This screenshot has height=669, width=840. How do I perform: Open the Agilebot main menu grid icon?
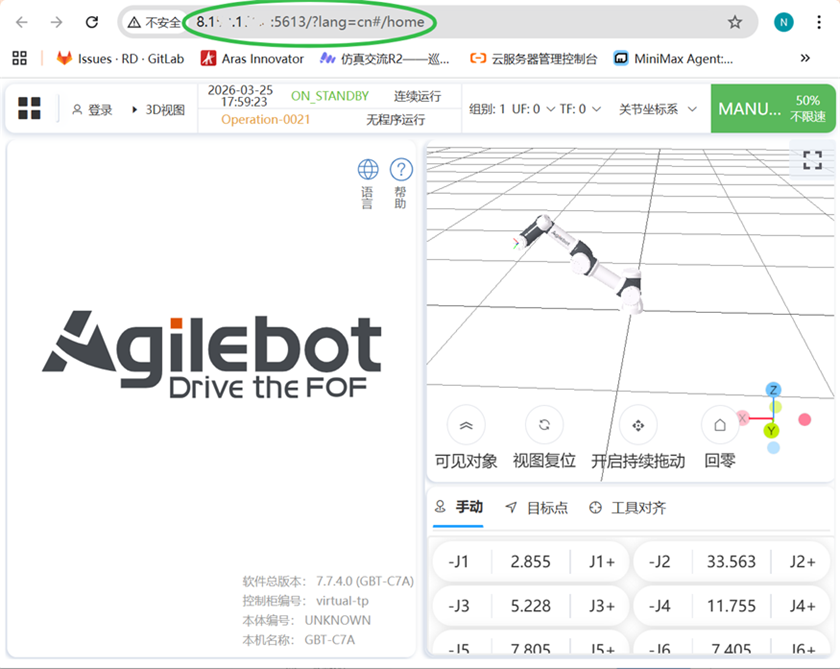point(29,108)
